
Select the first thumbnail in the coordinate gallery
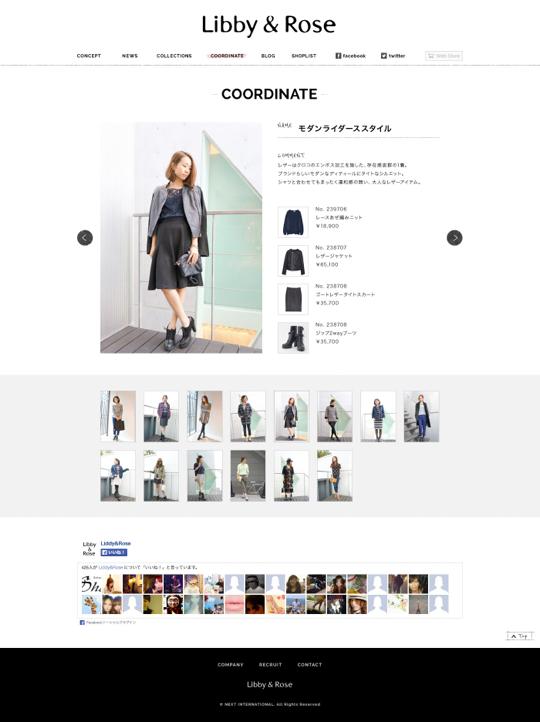tap(118, 416)
